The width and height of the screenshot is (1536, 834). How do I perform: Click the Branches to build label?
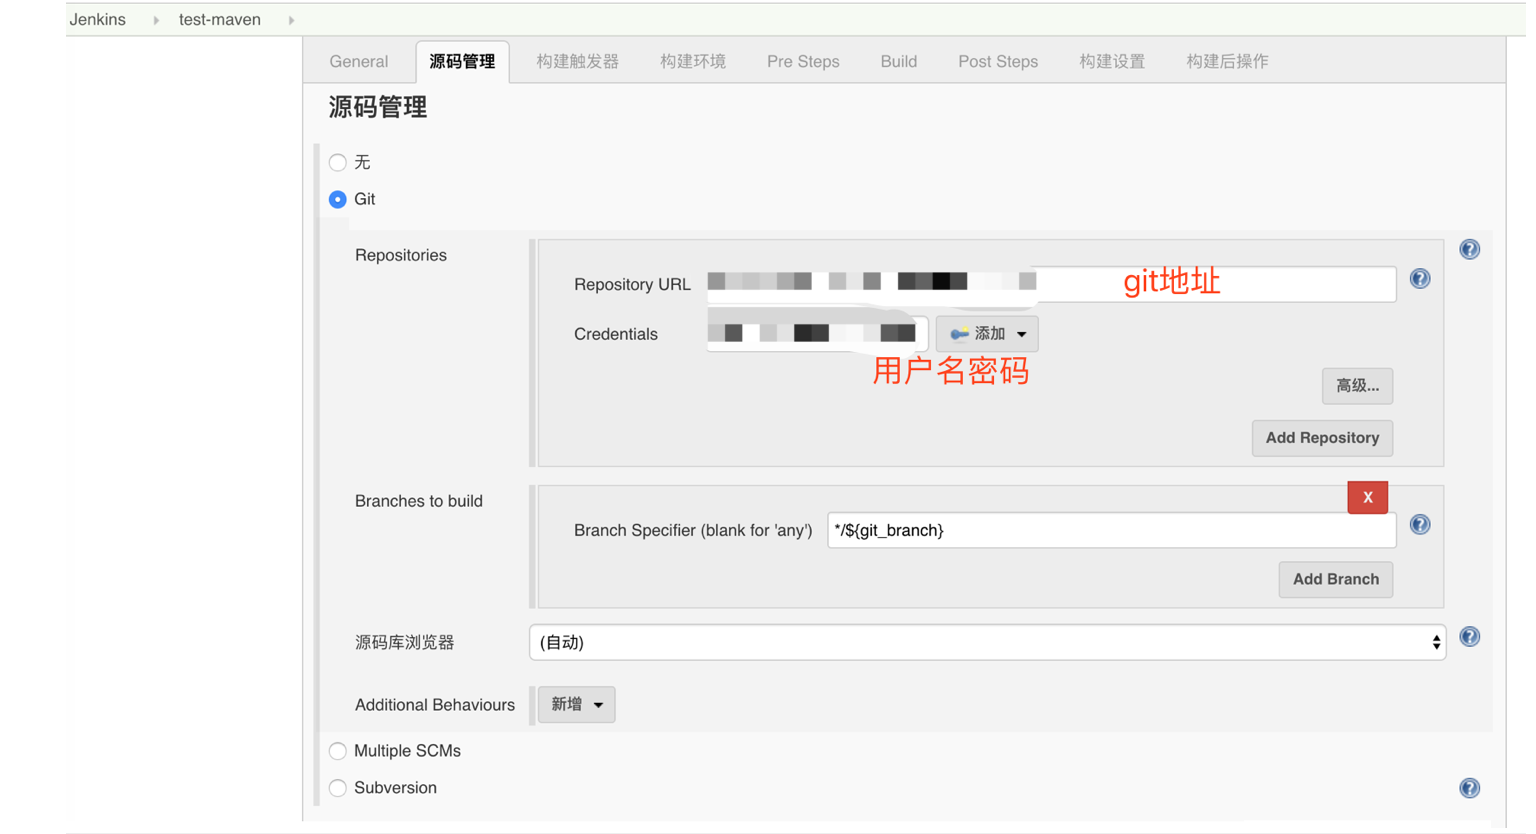click(x=419, y=501)
